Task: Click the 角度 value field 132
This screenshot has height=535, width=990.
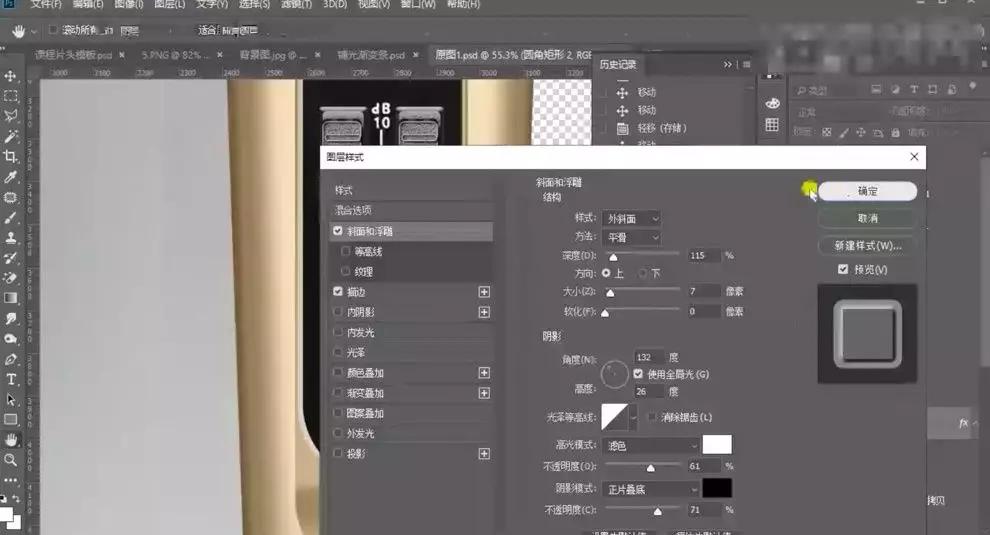Action: tap(649, 358)
